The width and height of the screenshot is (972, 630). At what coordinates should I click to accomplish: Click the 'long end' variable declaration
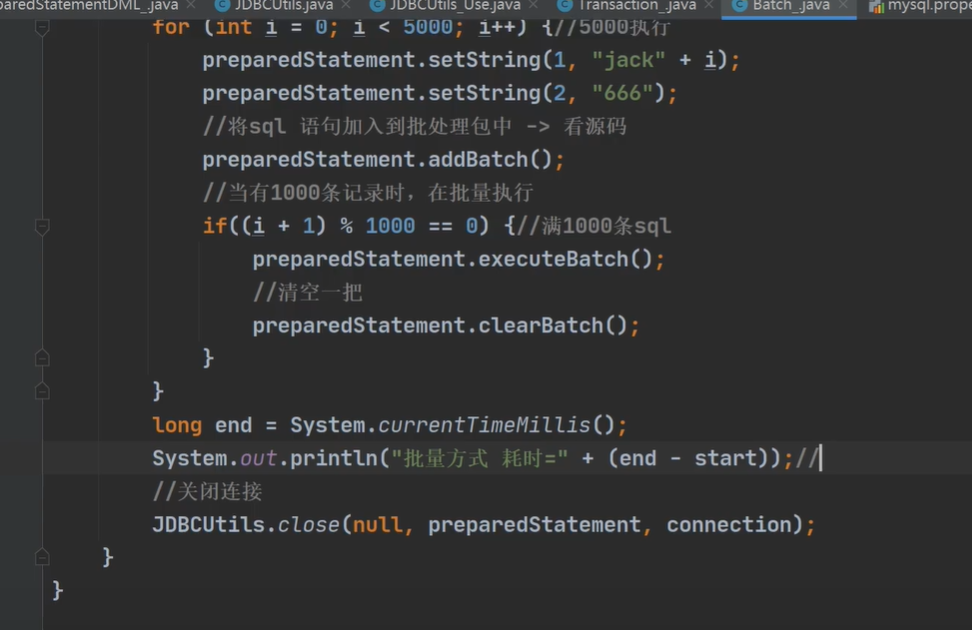click(x=202, y=425)
